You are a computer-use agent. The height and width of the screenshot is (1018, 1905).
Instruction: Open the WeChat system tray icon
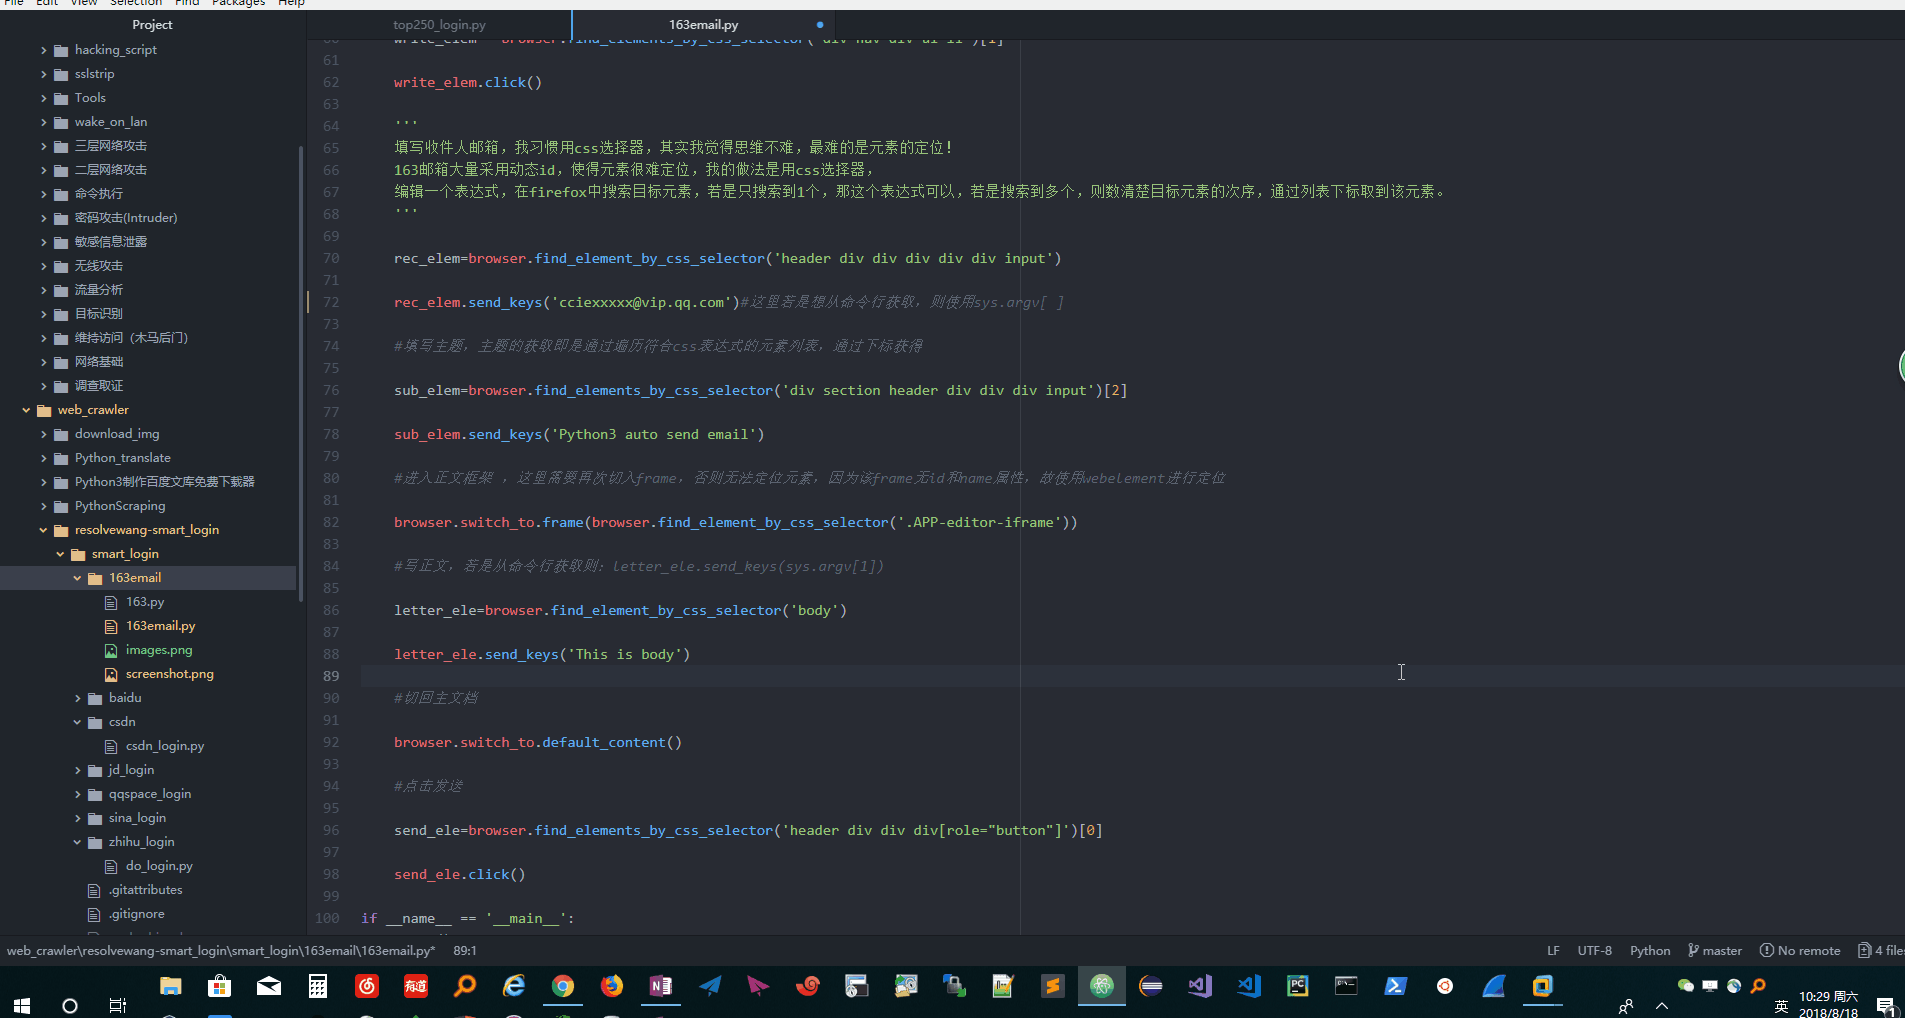[1686, 986]
